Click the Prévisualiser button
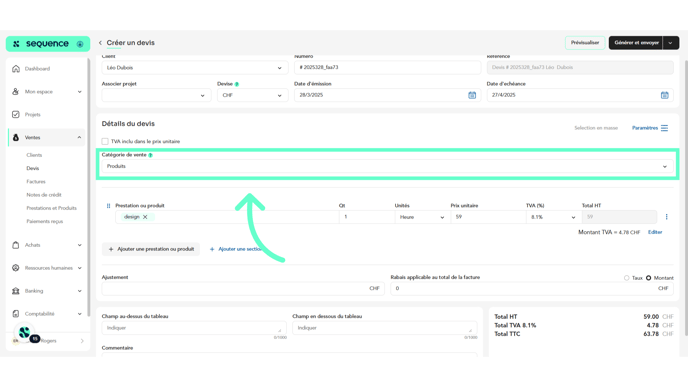 point(585,43)
